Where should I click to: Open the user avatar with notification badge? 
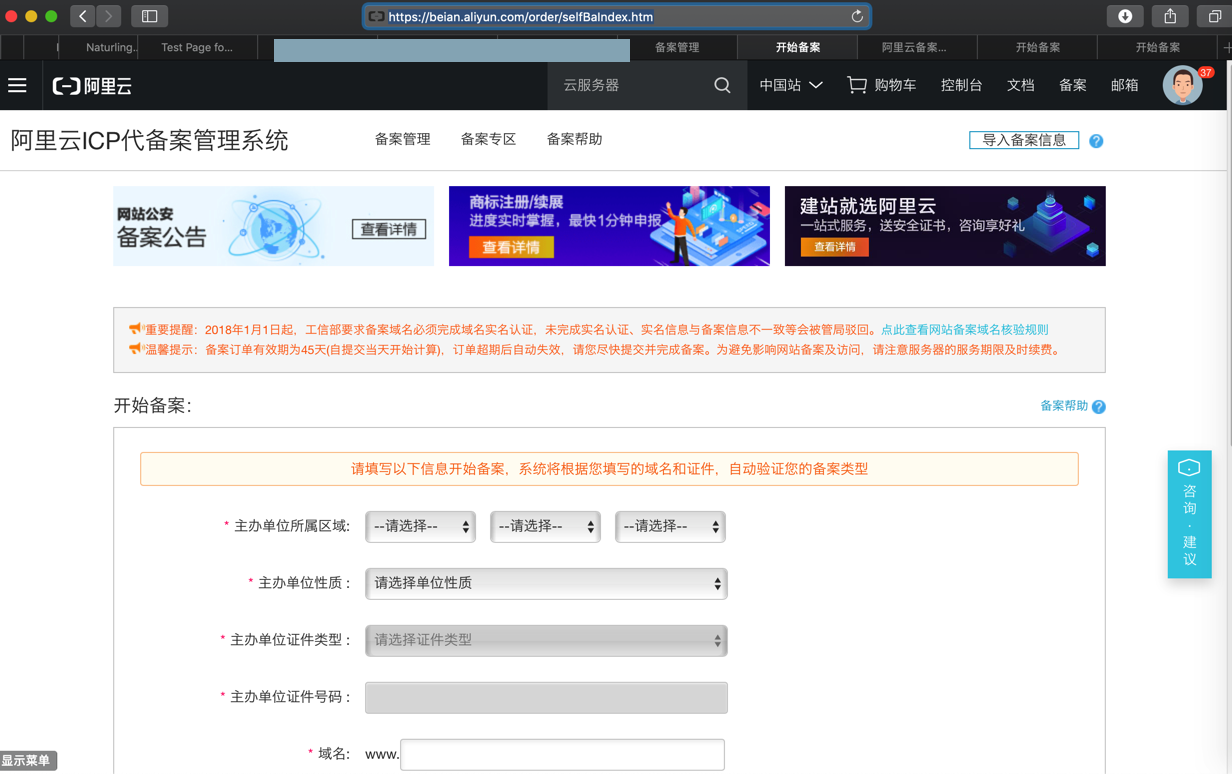pos(1183,86)
